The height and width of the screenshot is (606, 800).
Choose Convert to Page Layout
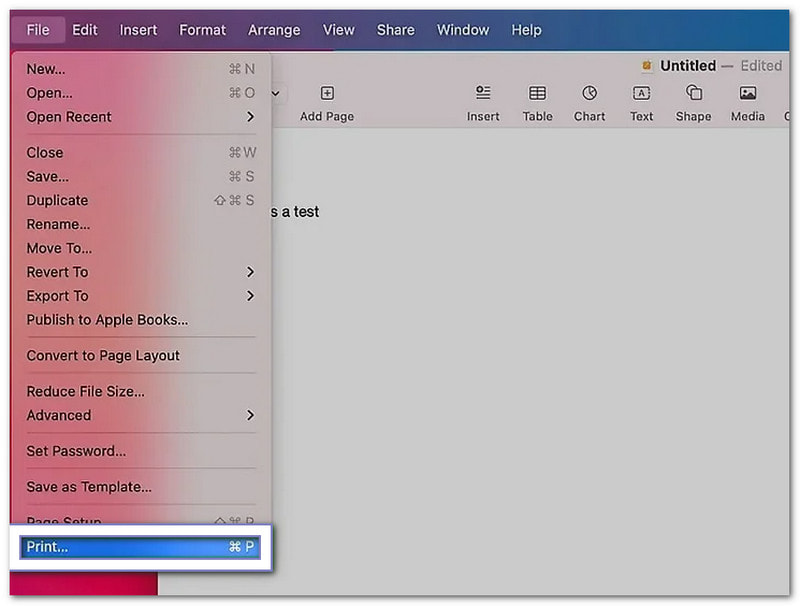pos(140,356)
